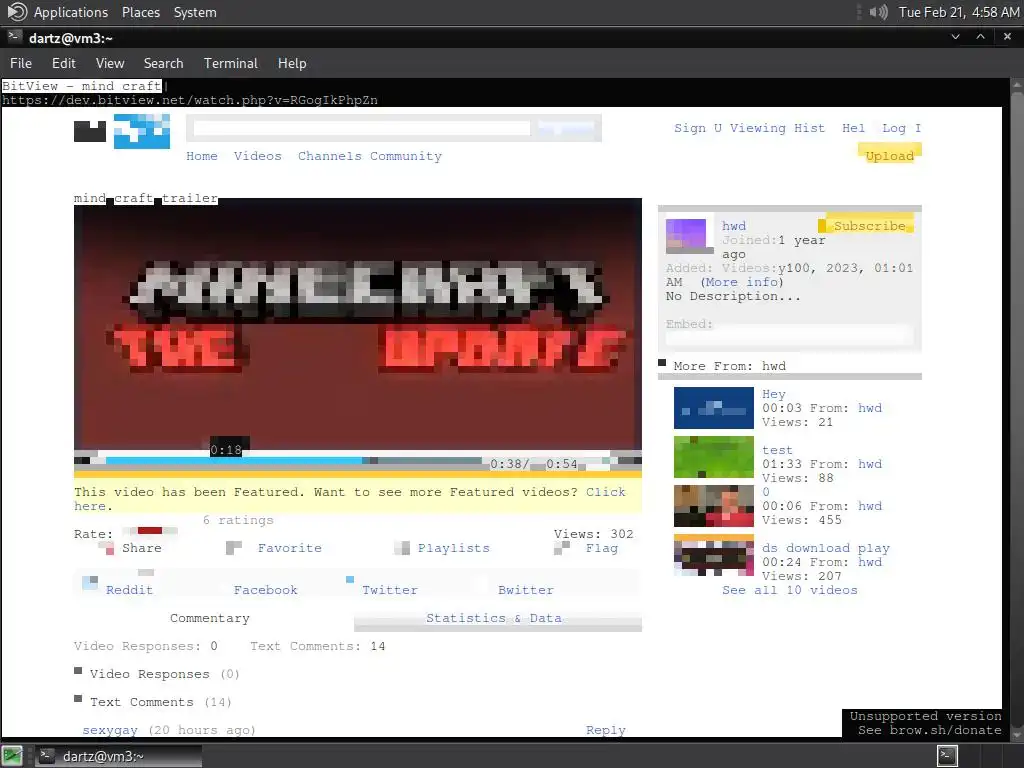Screen dimensions: 1024x768
Task: Click the BitView search input field
Action: click(362, 128)
